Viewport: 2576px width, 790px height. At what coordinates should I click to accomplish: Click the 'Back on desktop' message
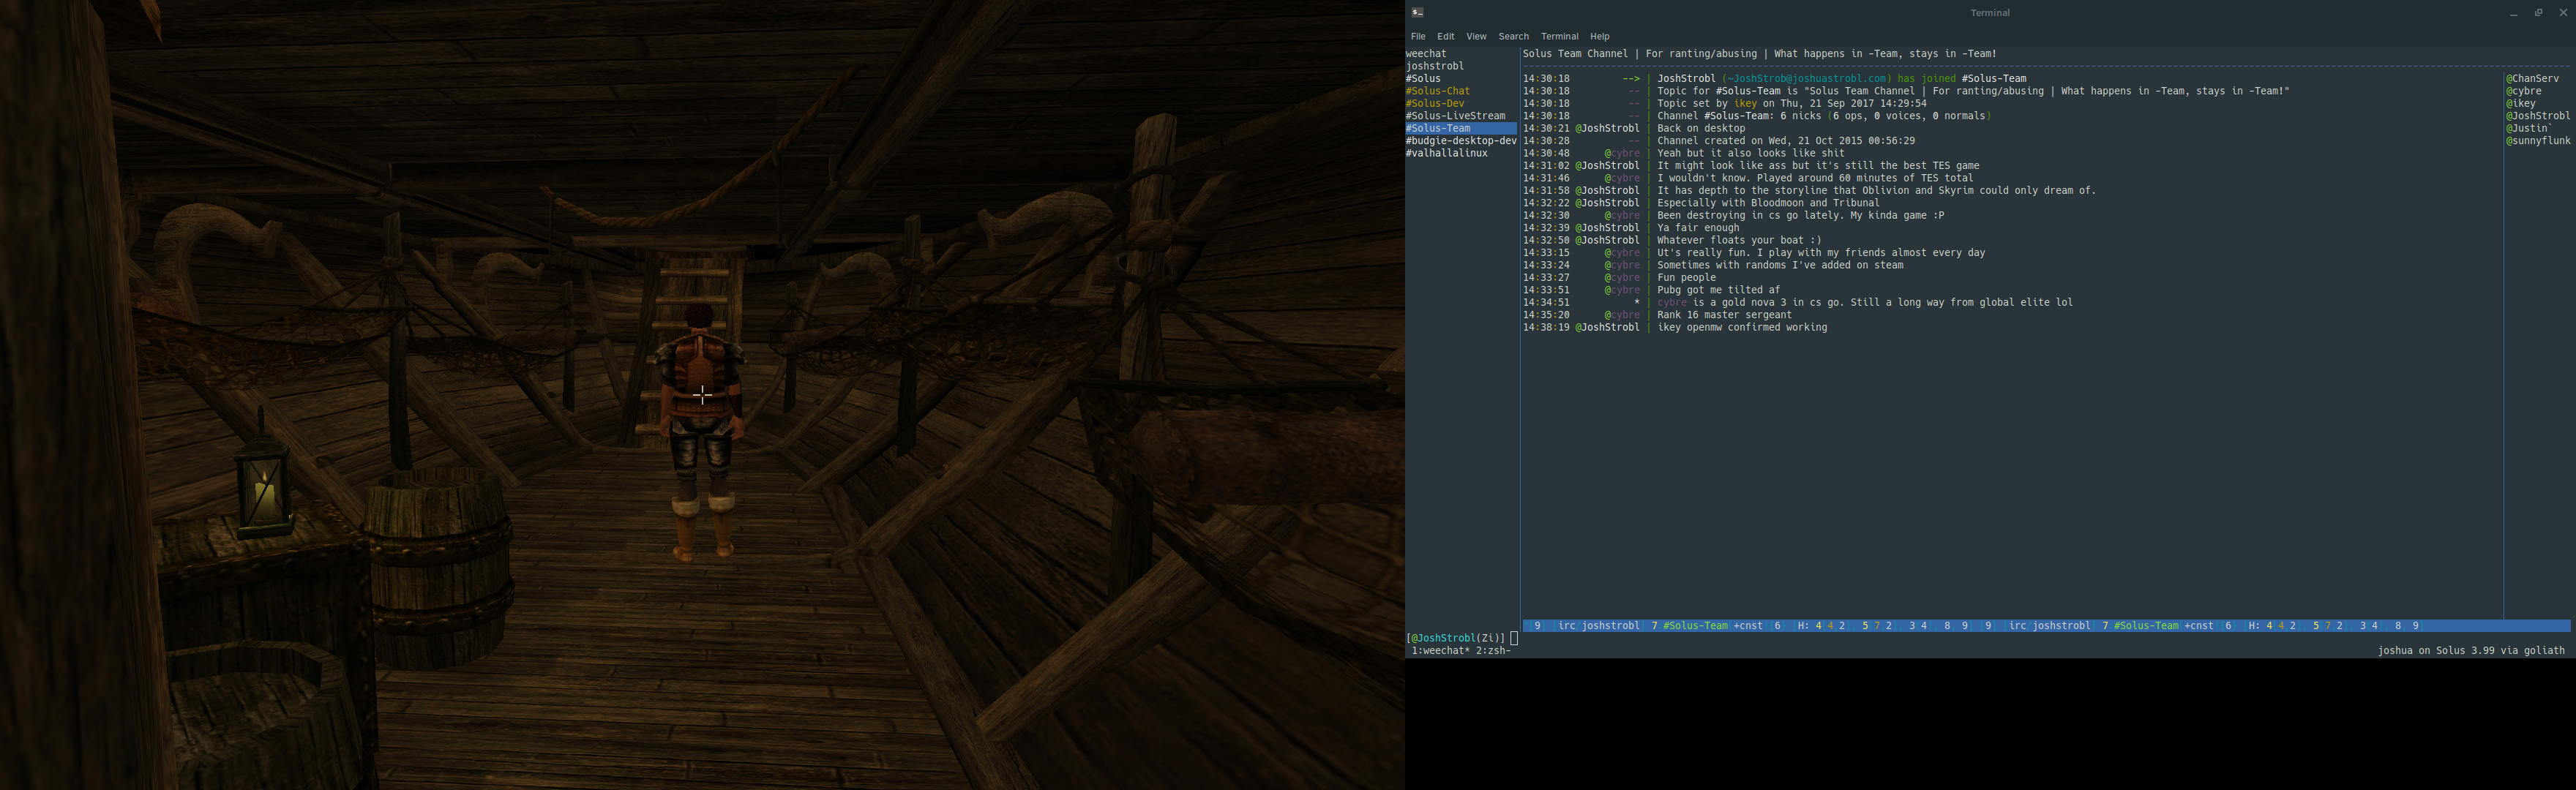(x=1700, y=129)
